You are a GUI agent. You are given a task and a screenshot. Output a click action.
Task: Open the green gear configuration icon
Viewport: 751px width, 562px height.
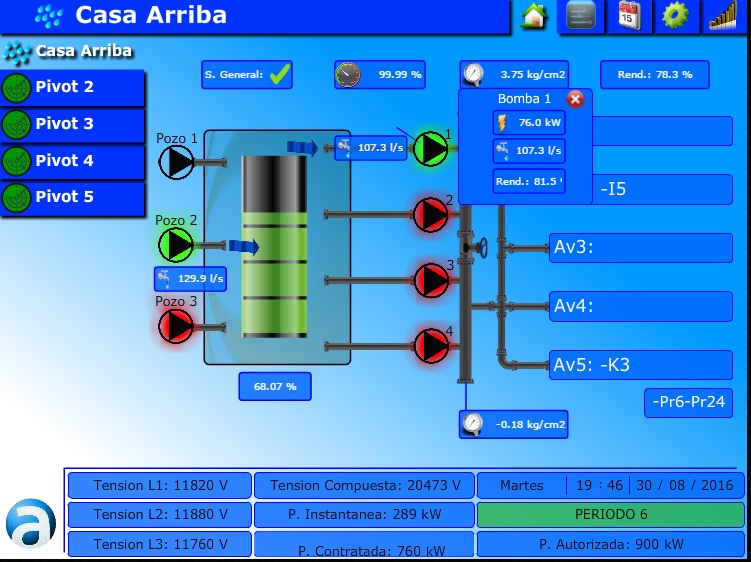pos(675,15)
